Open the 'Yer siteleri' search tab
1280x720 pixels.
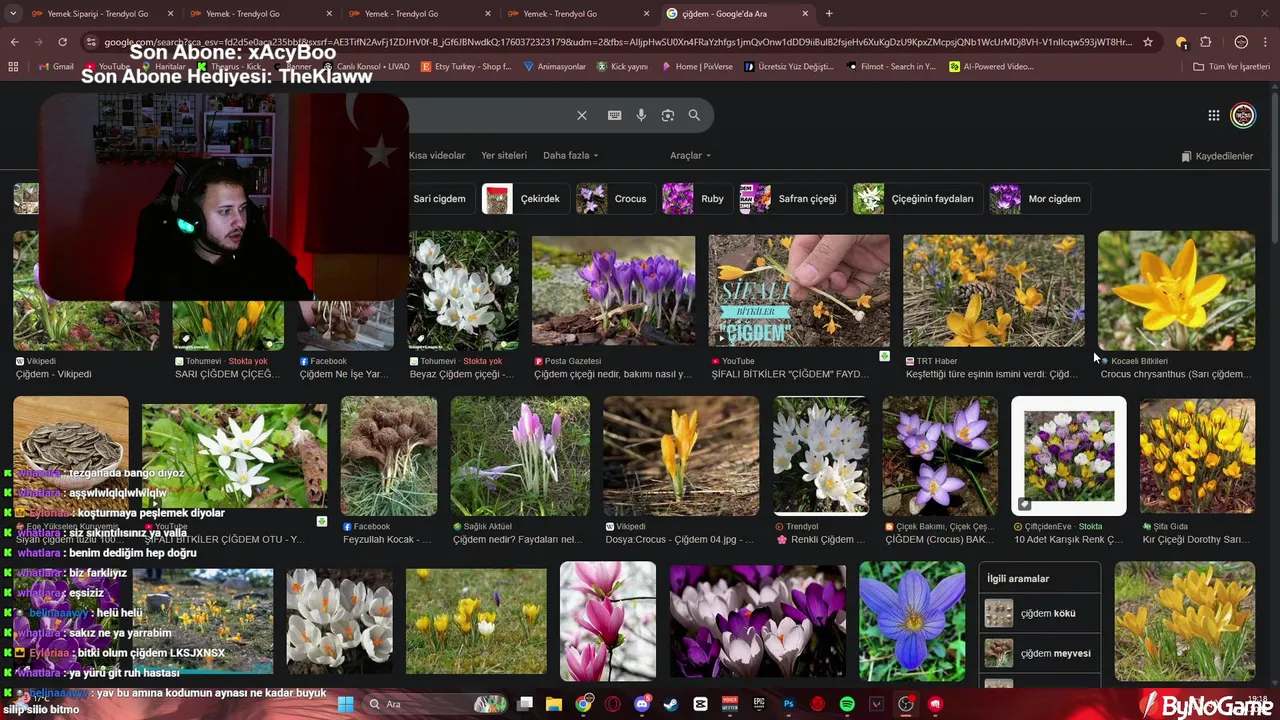[x=504, y=155]
